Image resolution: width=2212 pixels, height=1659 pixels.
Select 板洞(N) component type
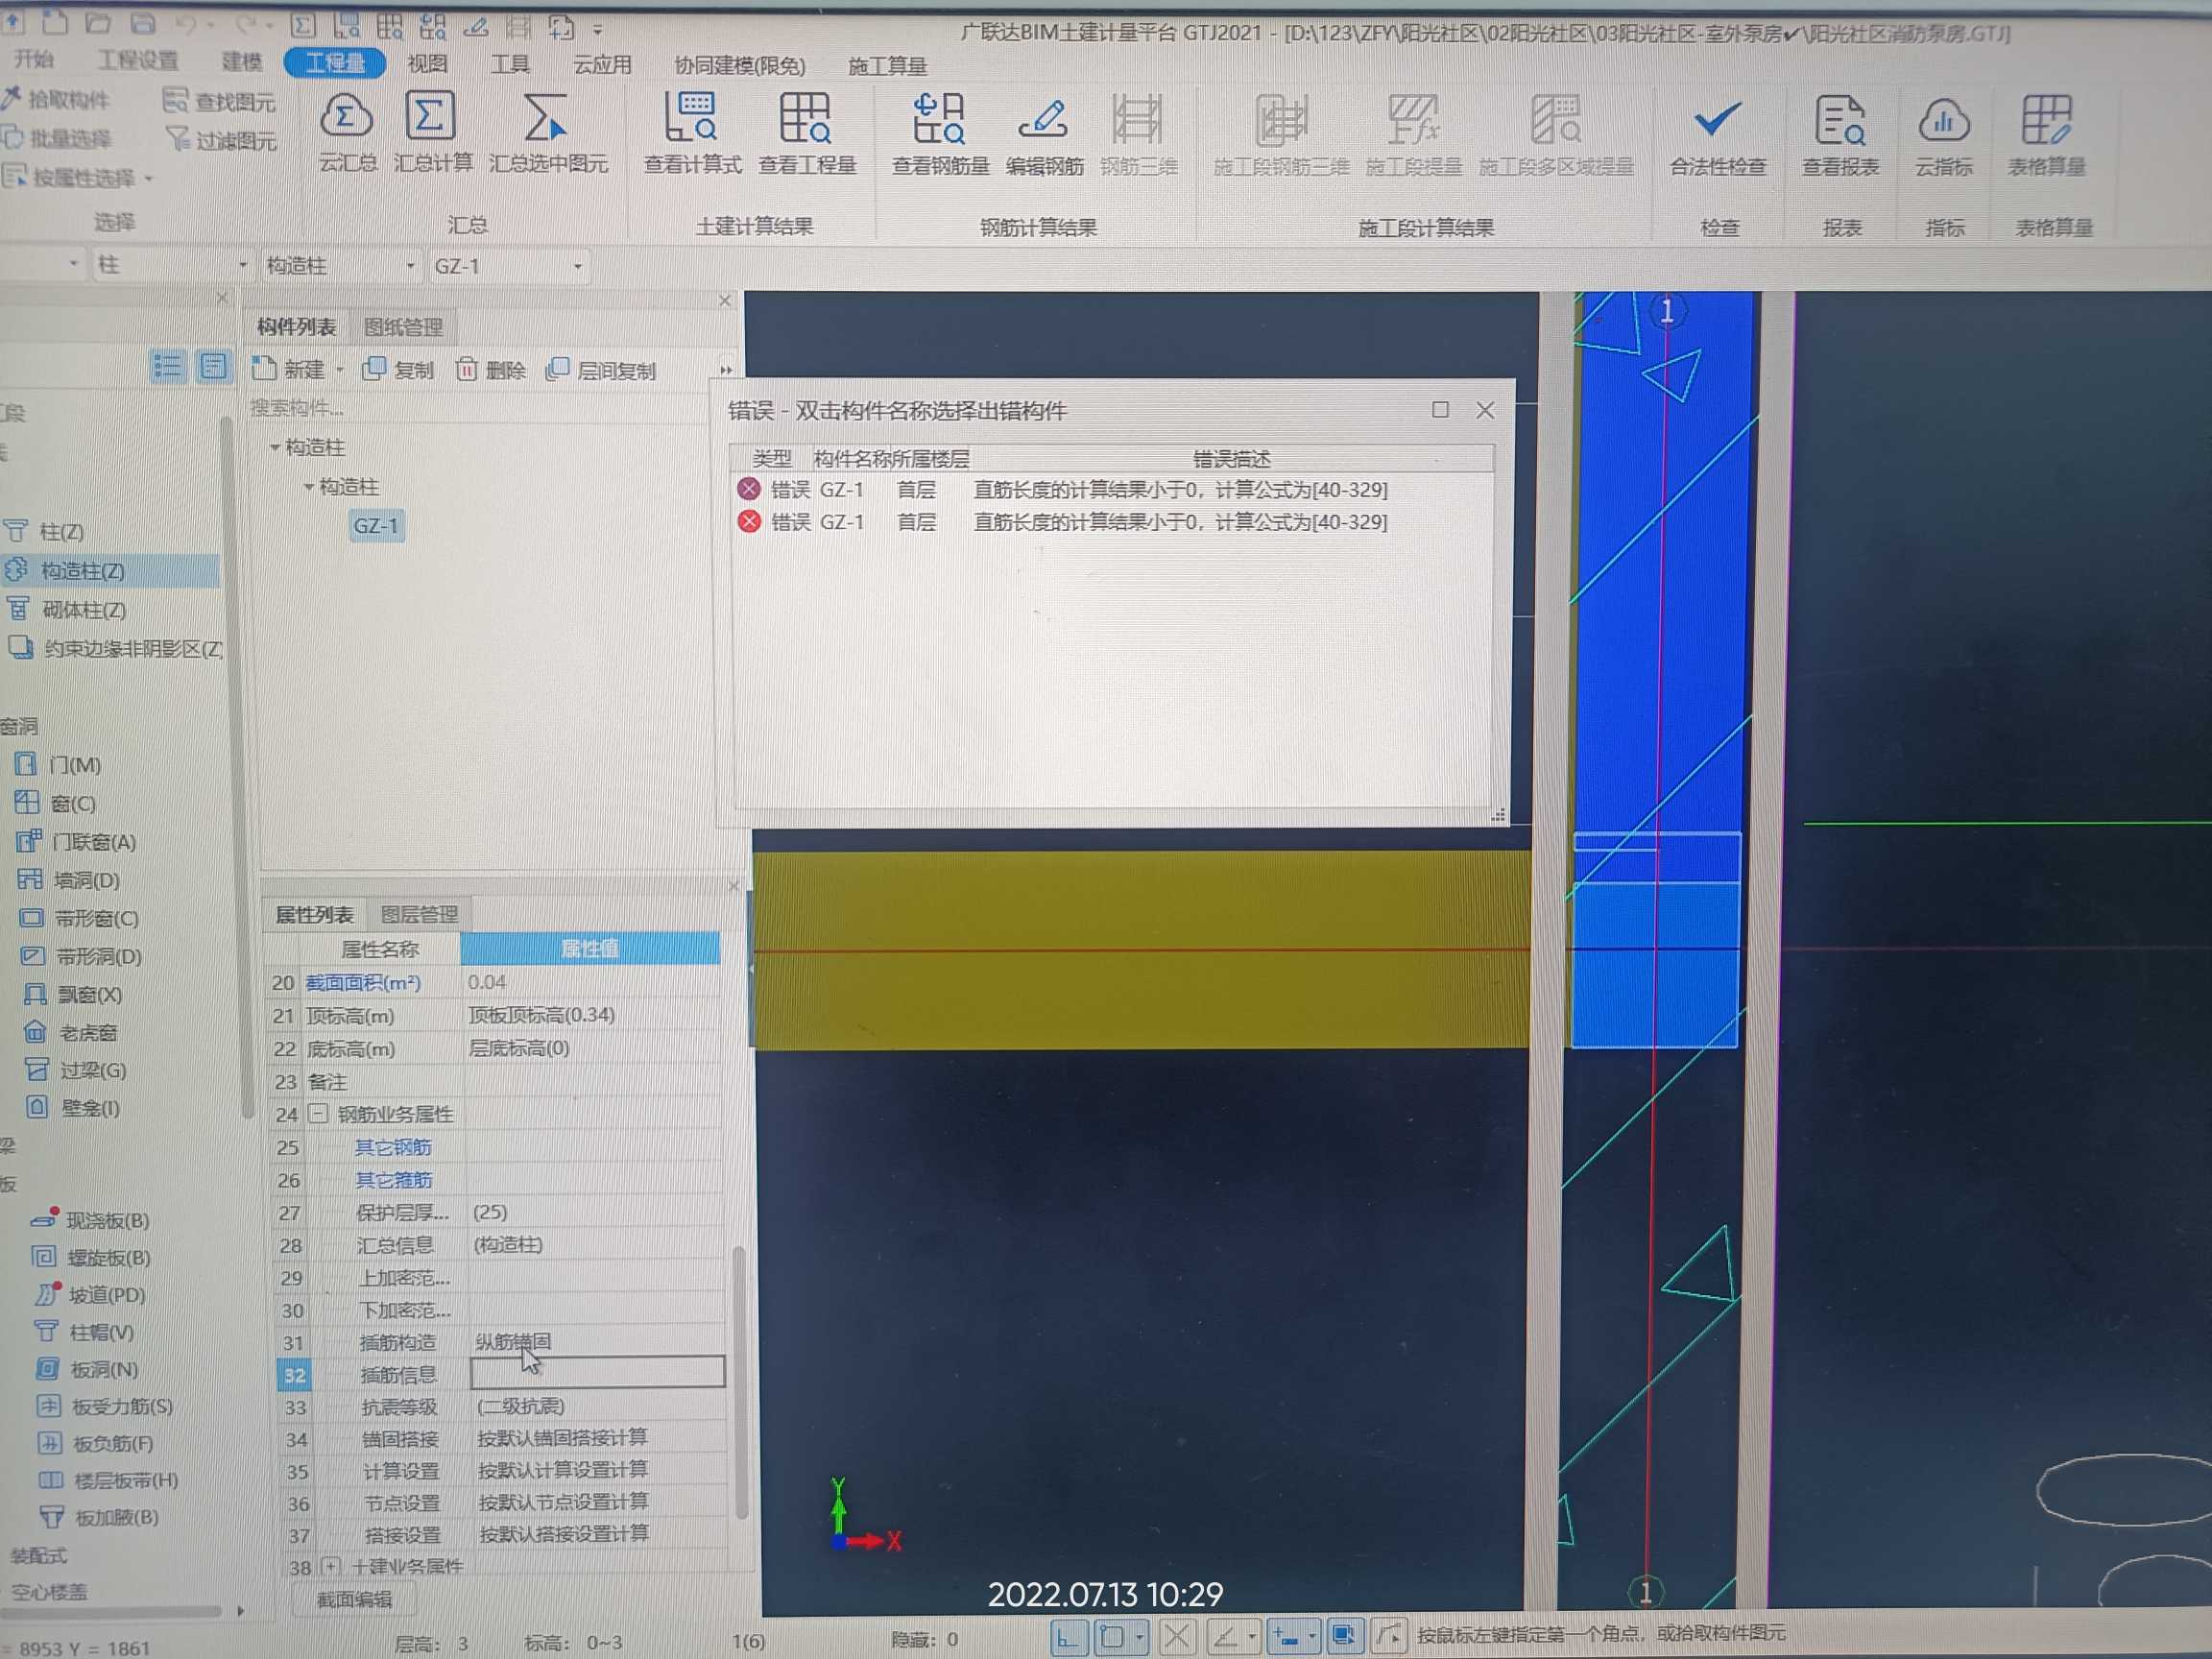click(x=89, y=1370)
